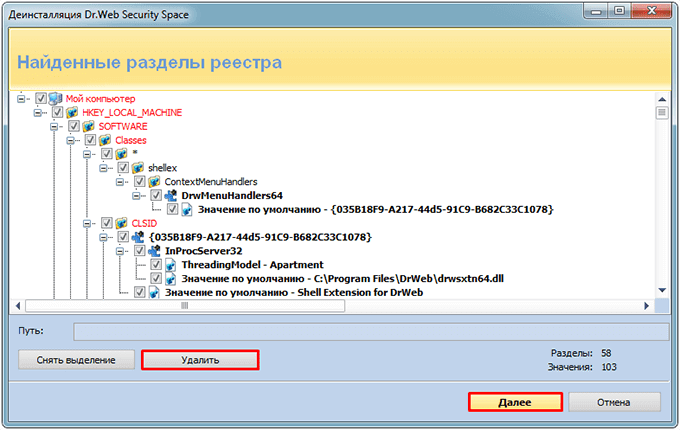Collapse the shellex node
Viewport: 680px width, 430px height.
pos(103,168)
